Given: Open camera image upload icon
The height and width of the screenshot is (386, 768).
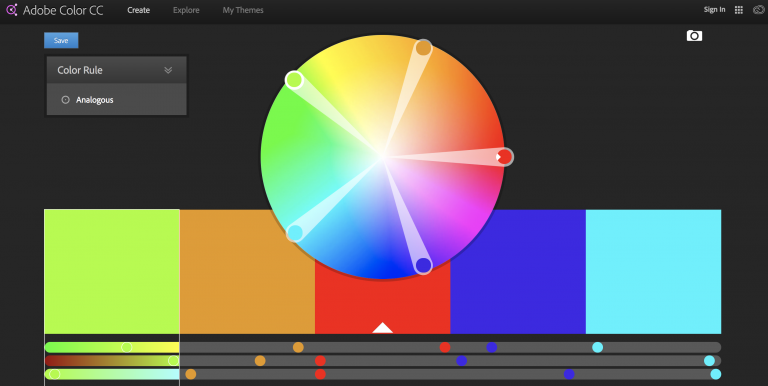Looking at the screenshot, I should [x=694, y=36].
